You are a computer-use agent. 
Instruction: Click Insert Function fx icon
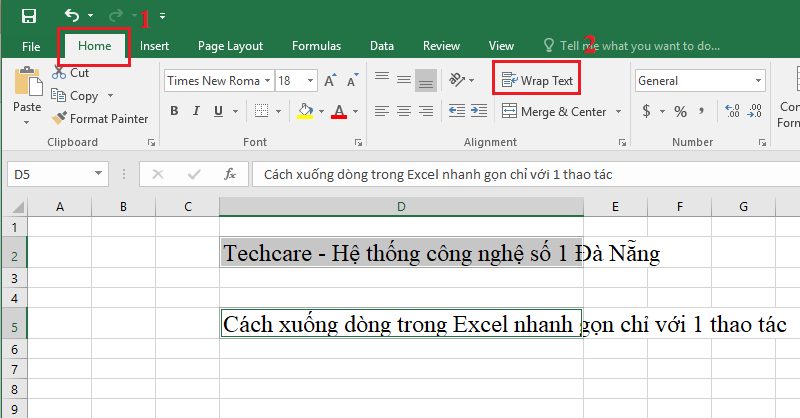(230, 175)
